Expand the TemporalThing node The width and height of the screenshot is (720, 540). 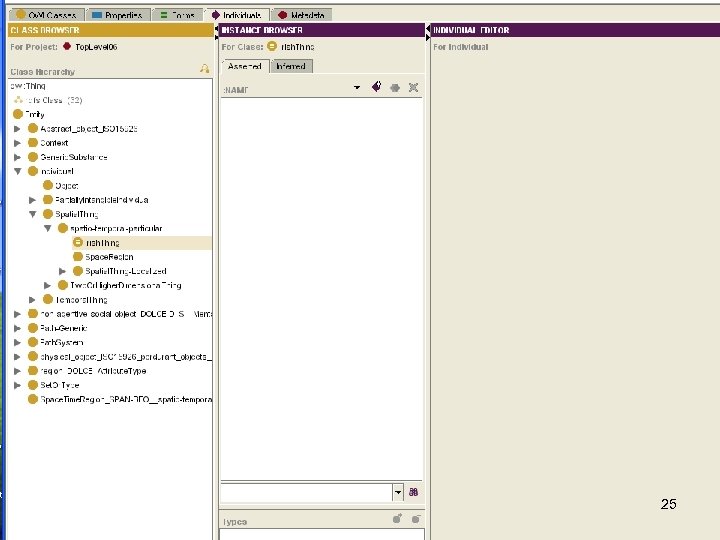[x=32, y=299]
